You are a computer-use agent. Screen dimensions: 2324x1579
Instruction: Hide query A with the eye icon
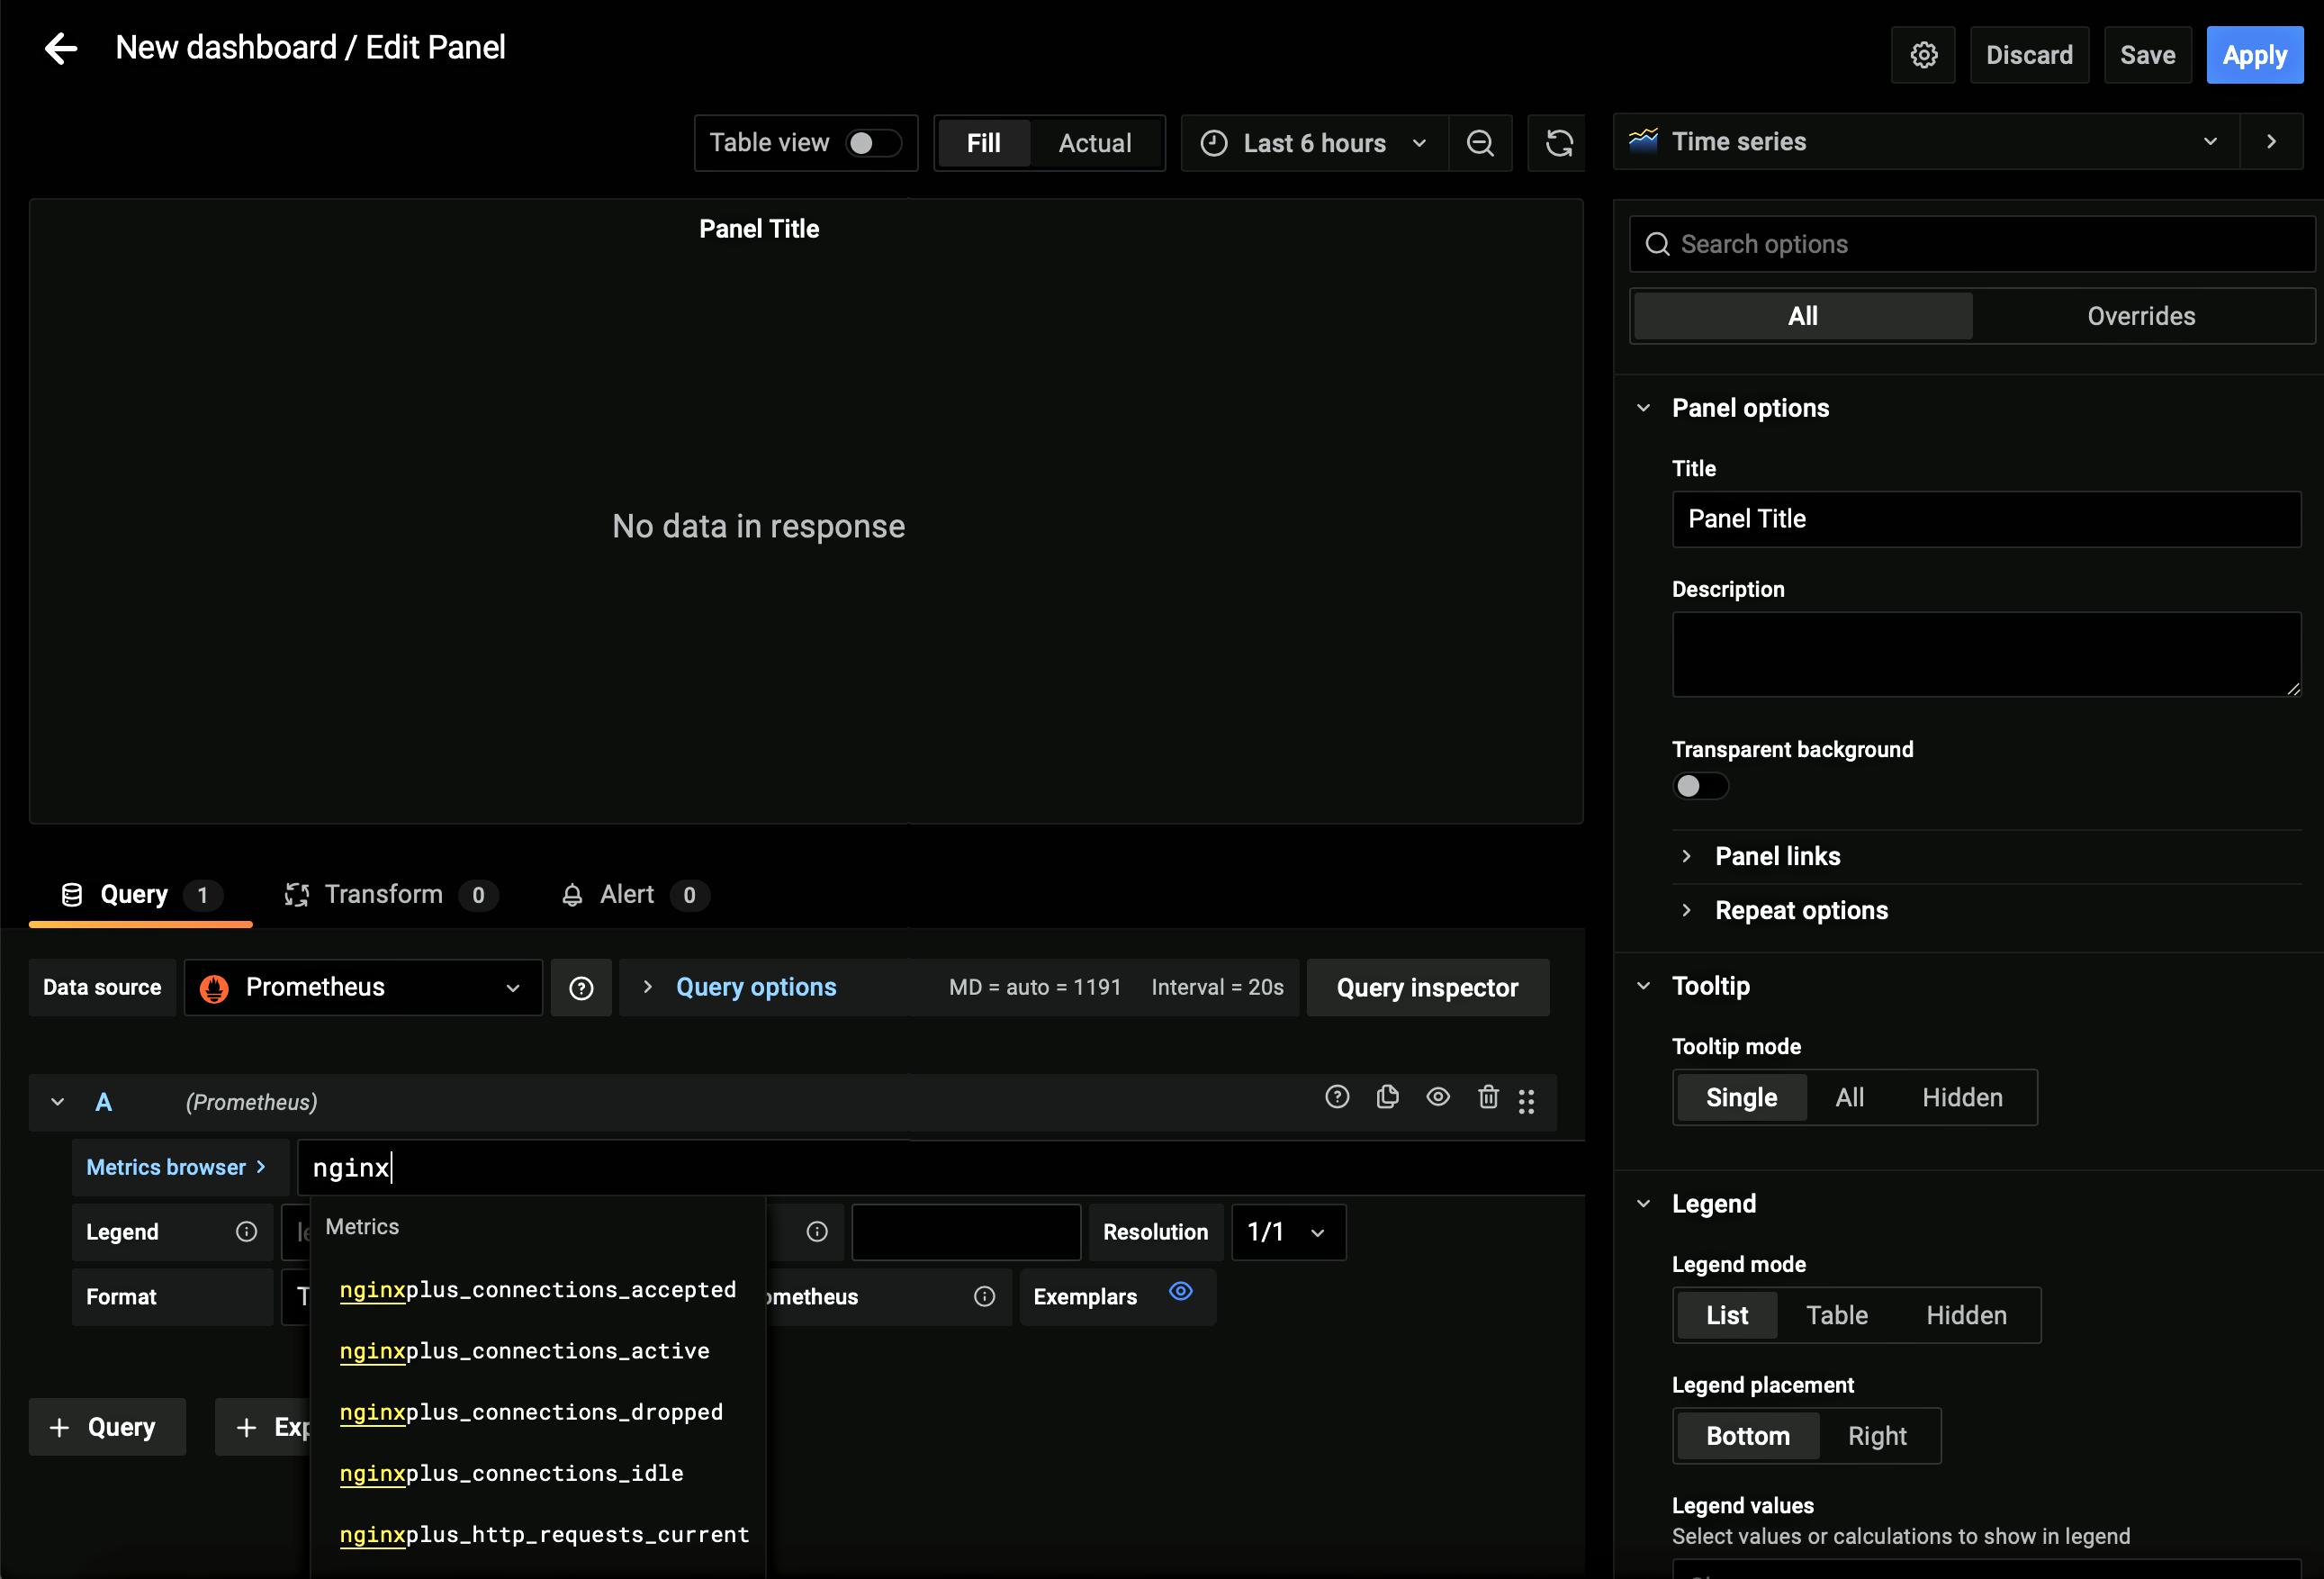(x=1438, y=1097)
